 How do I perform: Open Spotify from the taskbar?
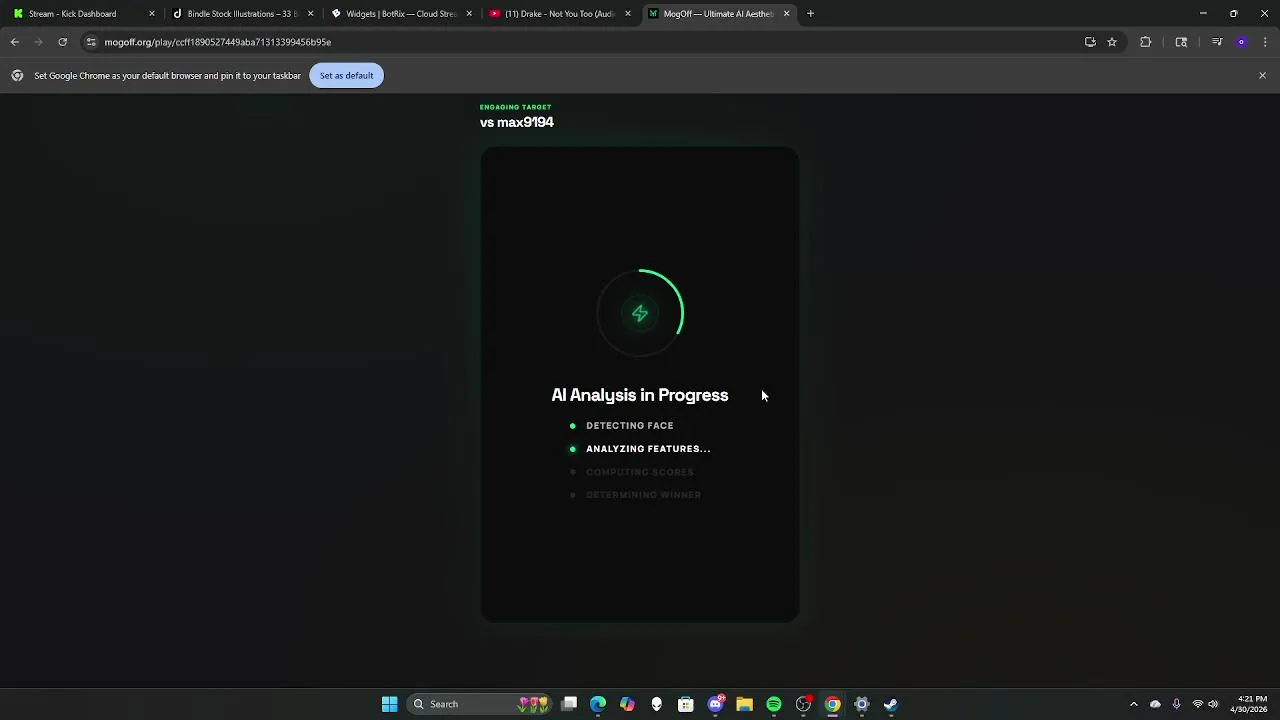coord(774,704)
